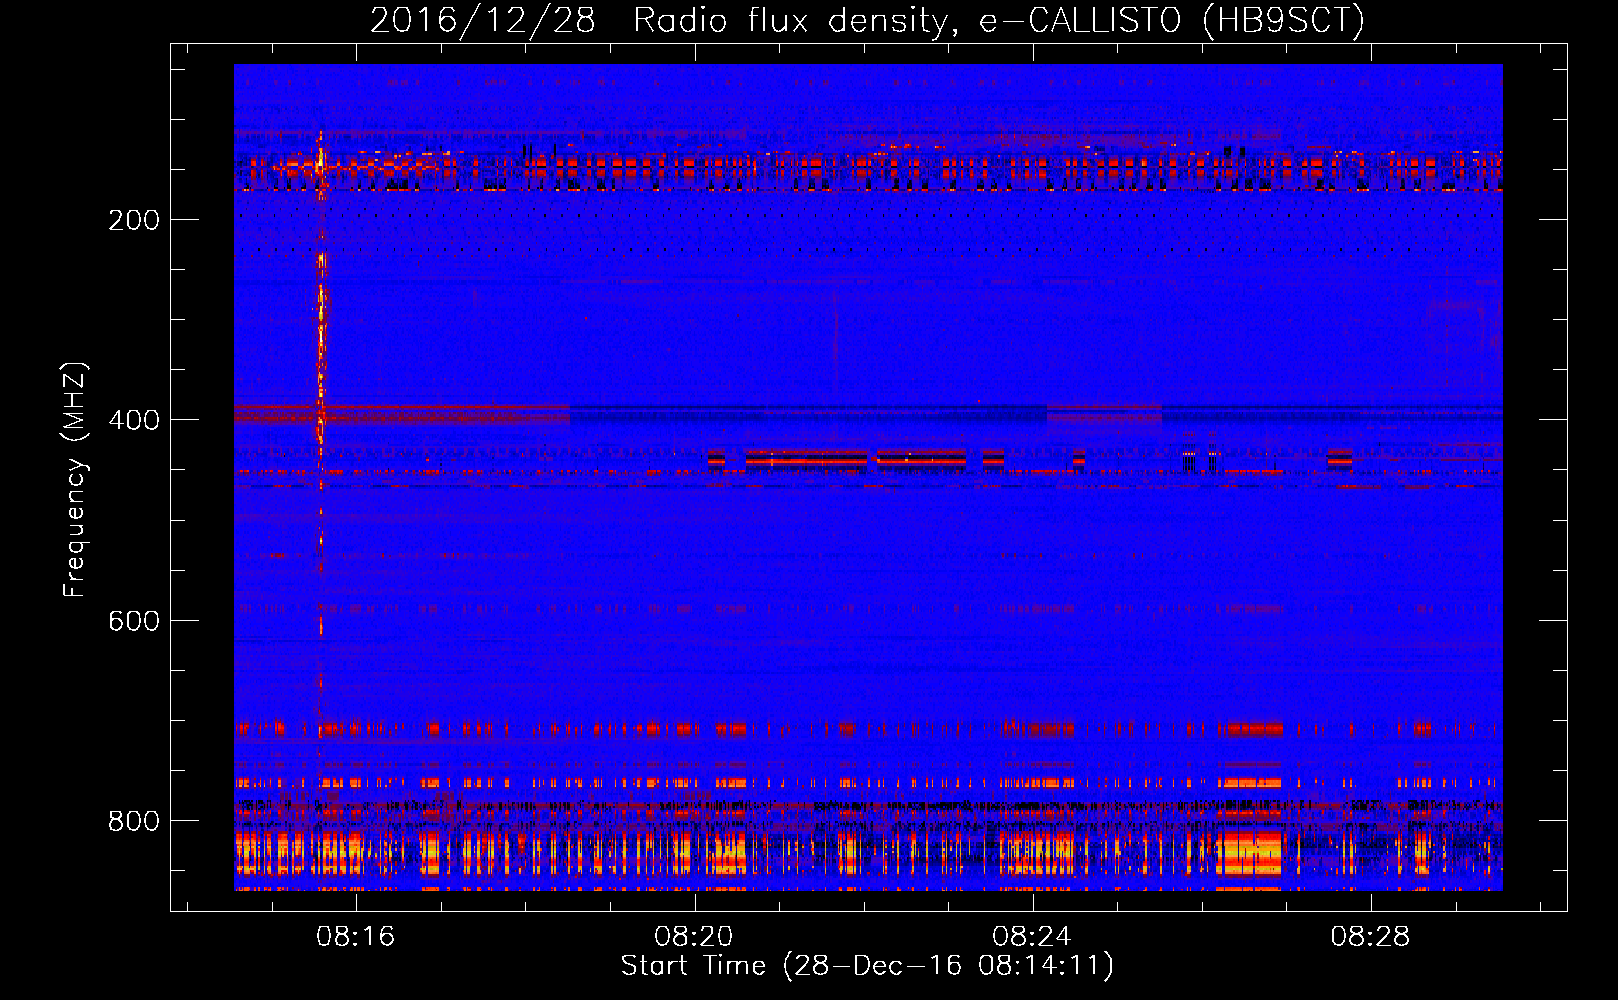Select the 600 frequency tick label
This screenshot has height=1000, width=1618.
[x=134, y=621]
